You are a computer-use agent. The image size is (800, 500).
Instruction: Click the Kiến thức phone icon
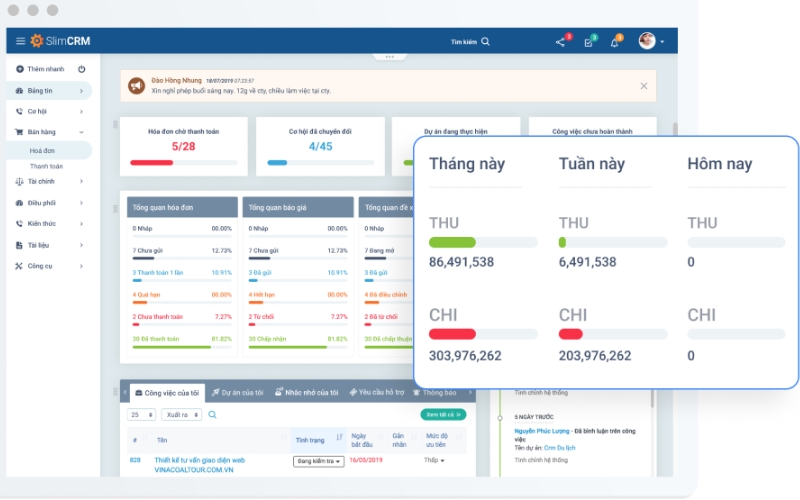[x=19, y=223]
